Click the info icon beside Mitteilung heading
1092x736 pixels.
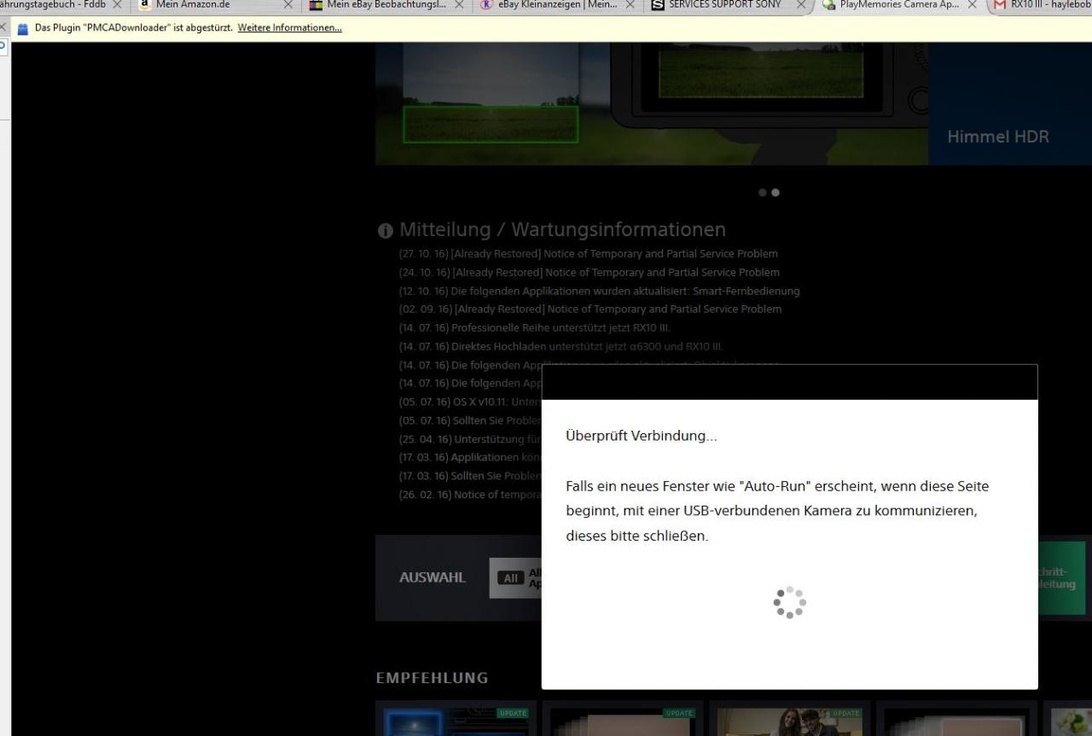[385, 231]
